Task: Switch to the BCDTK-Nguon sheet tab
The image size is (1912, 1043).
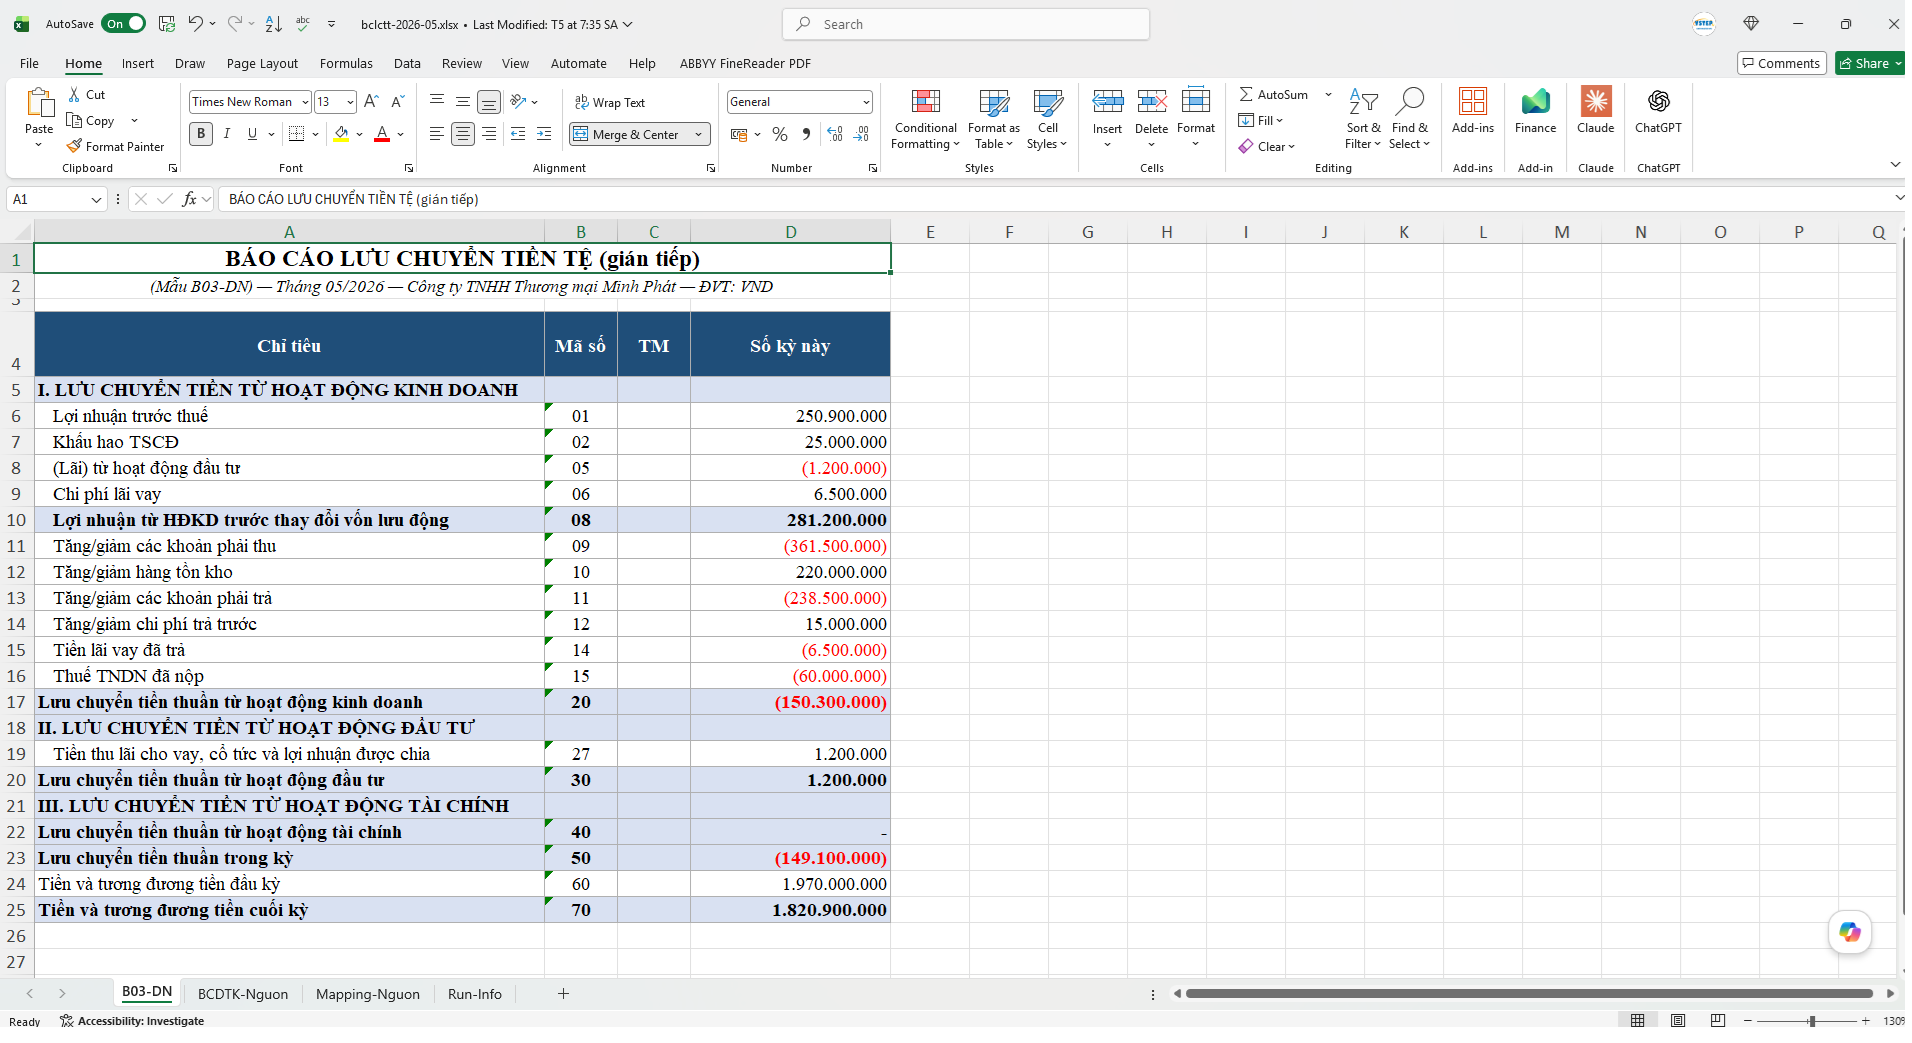Action: click(x=243, y=994)
